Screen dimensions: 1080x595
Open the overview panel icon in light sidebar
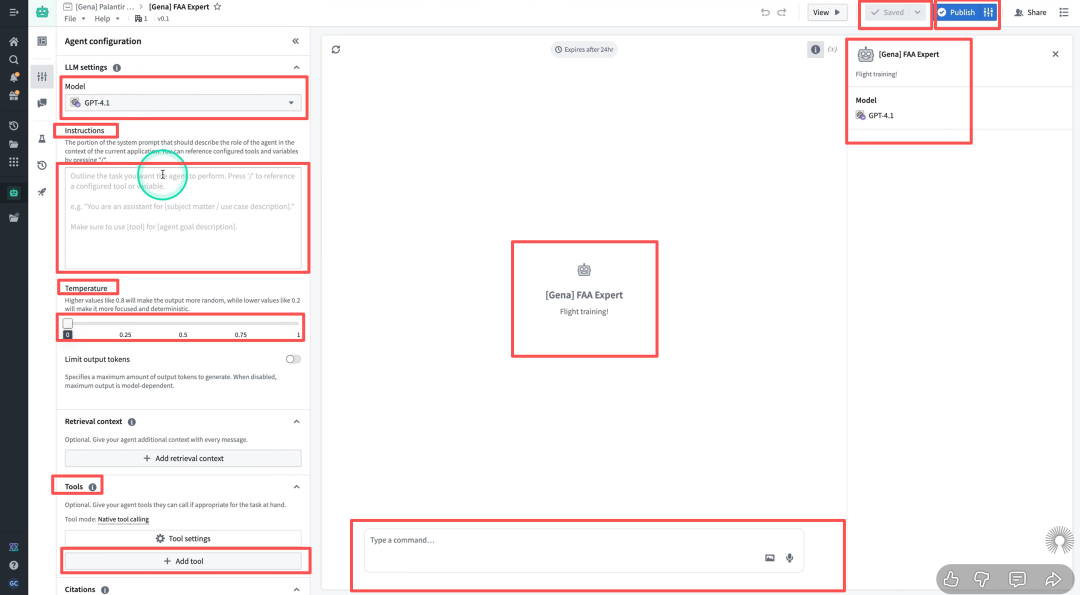point(42,41)
